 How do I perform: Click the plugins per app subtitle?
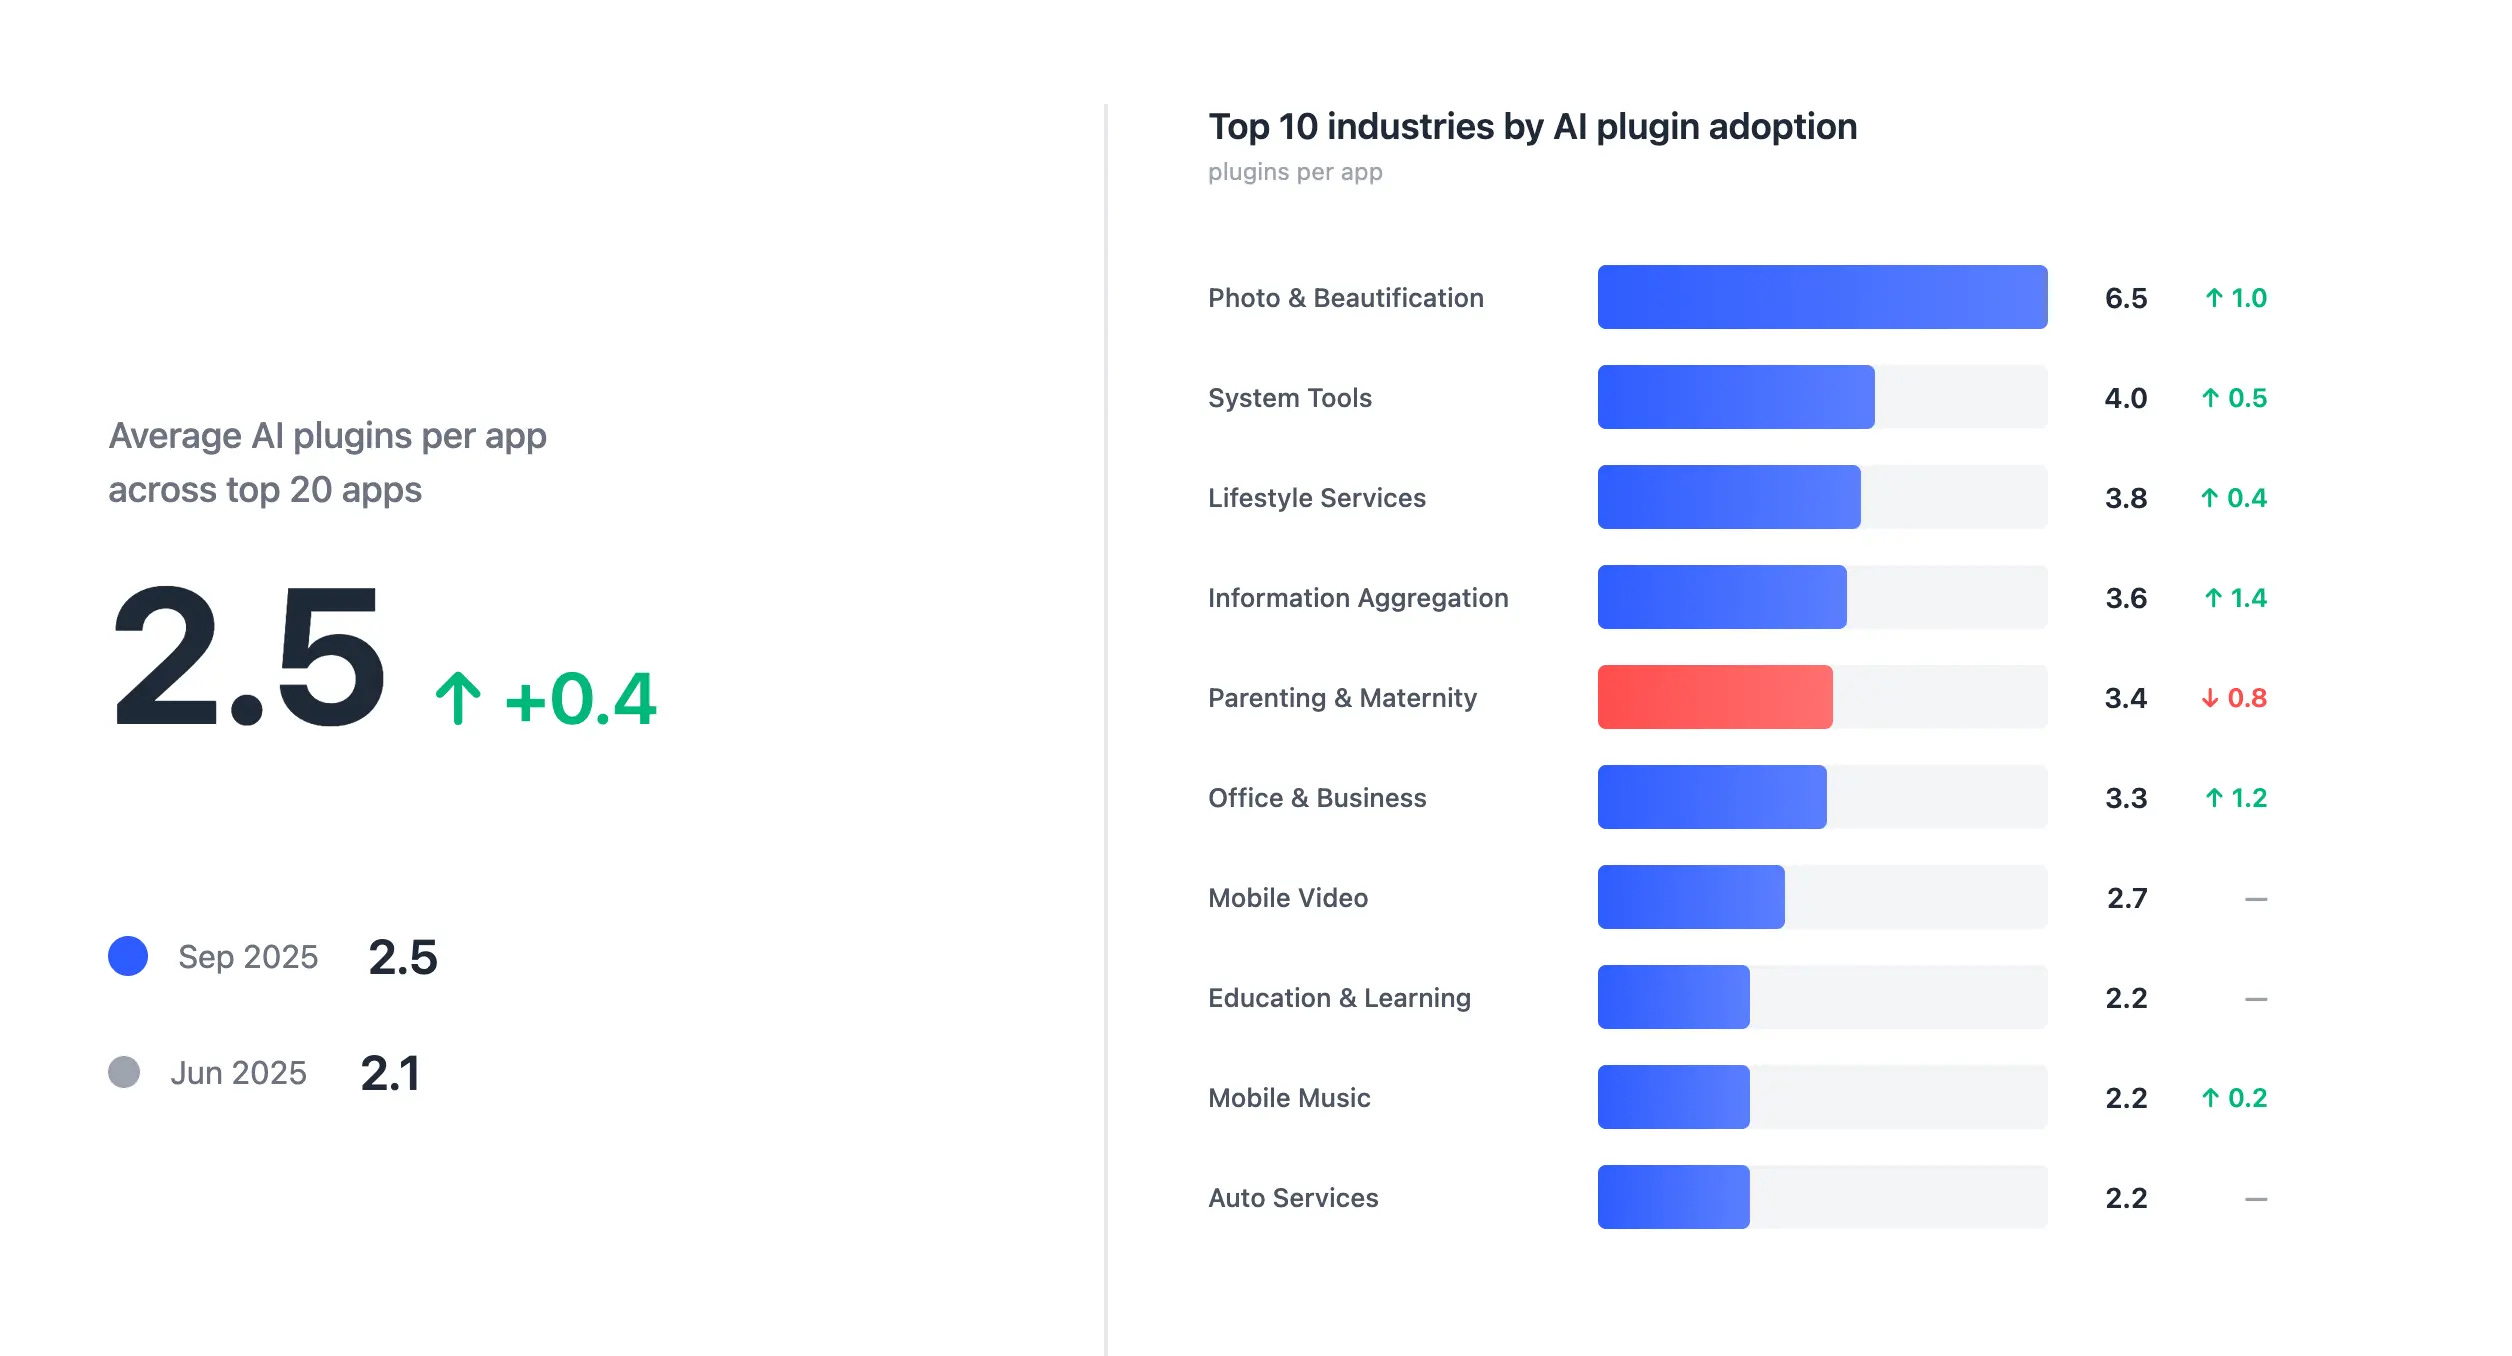click(x=1295, y=172)
